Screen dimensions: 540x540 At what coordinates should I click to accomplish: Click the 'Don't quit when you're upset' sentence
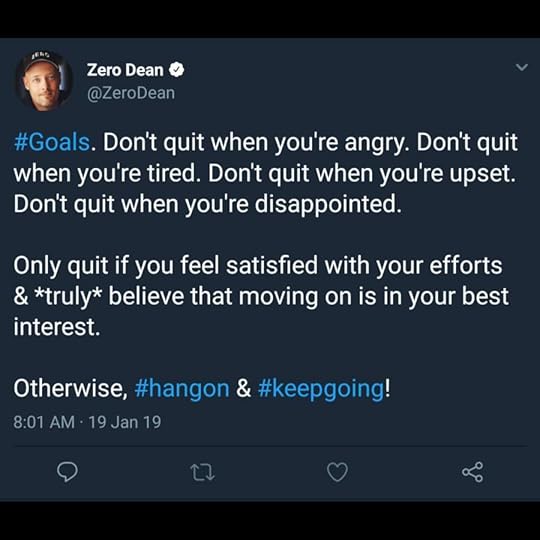pyautogui.click(x=362, y=173)
